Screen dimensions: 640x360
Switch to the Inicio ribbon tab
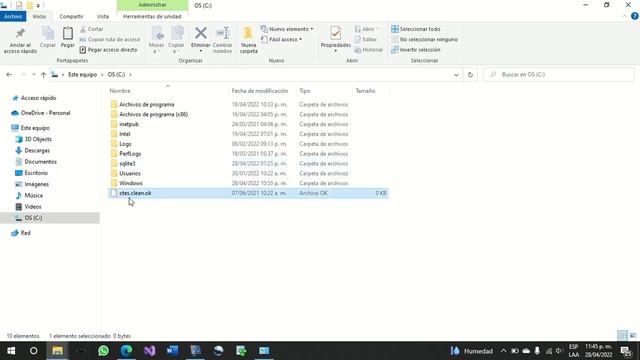point(39,16)
